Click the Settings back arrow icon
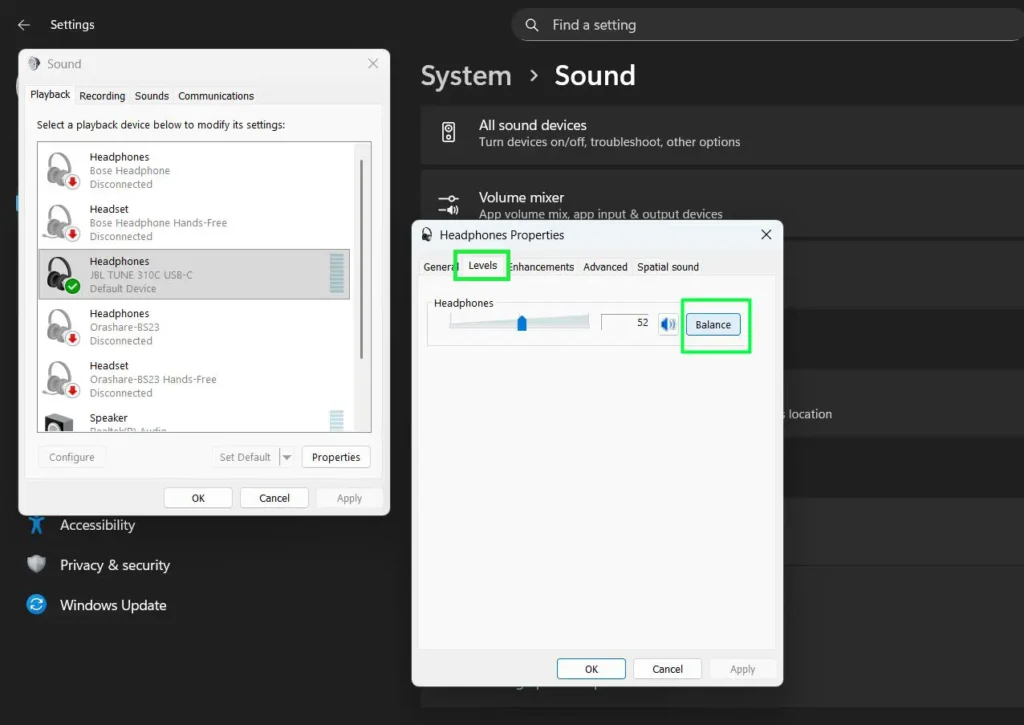The image size is (1024, 725). (x=24, y=25)
